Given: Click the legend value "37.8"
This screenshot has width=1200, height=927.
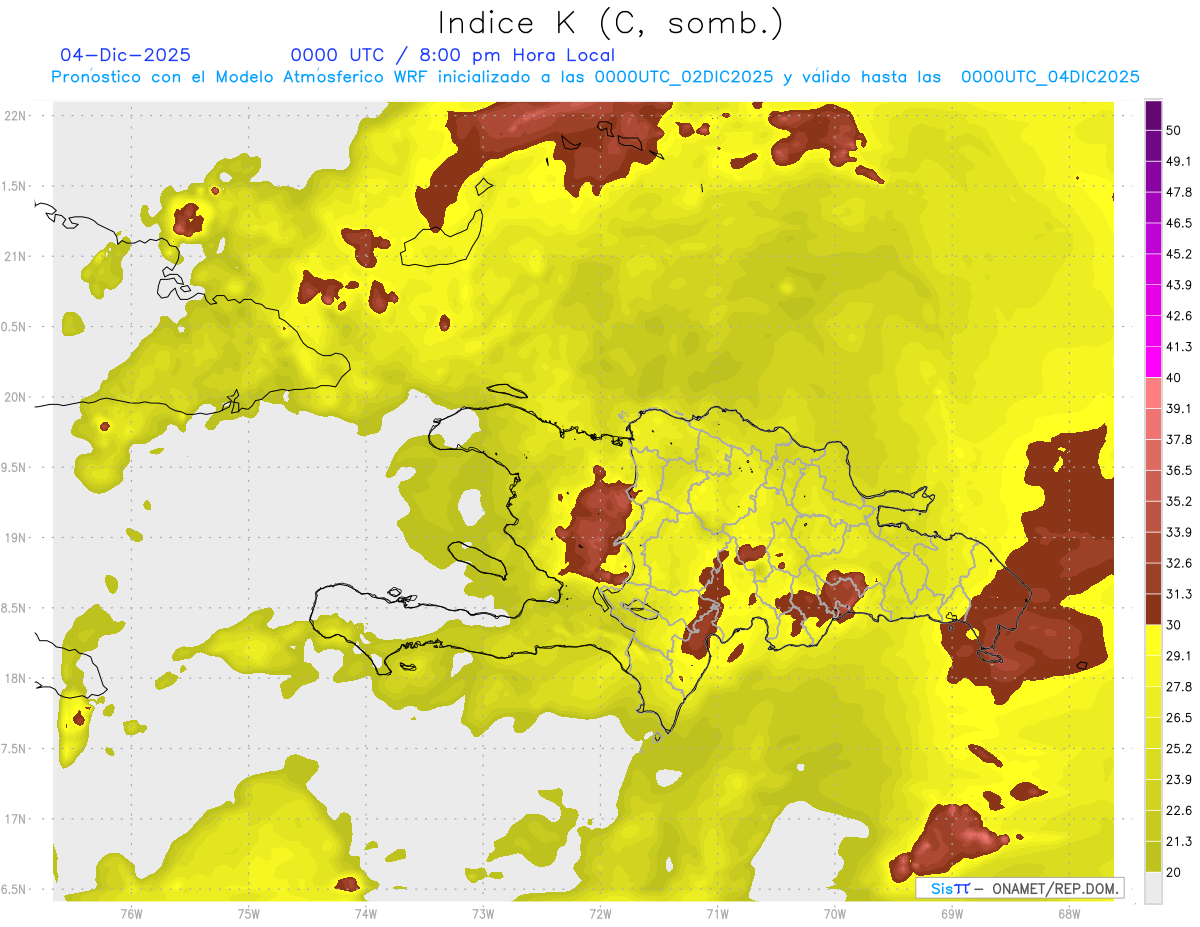Looking at the screenshot, I should click(1179, 440).
